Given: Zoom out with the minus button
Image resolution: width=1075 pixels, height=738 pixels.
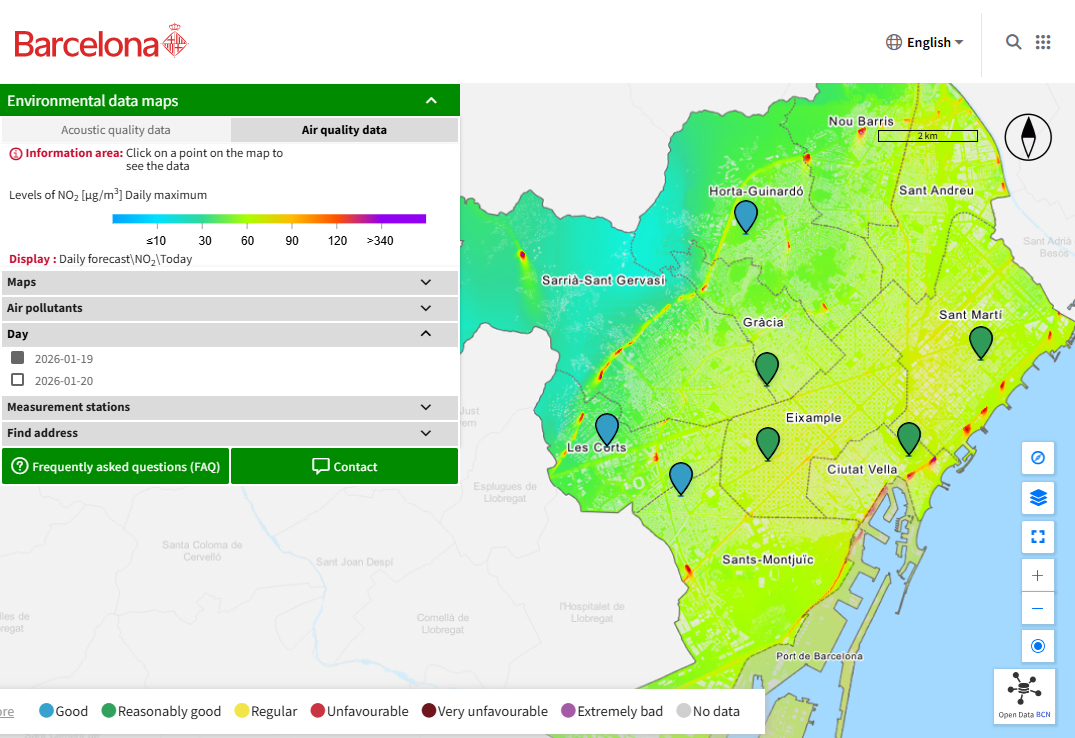Looking at the screenshot, I should (1037, 608).
